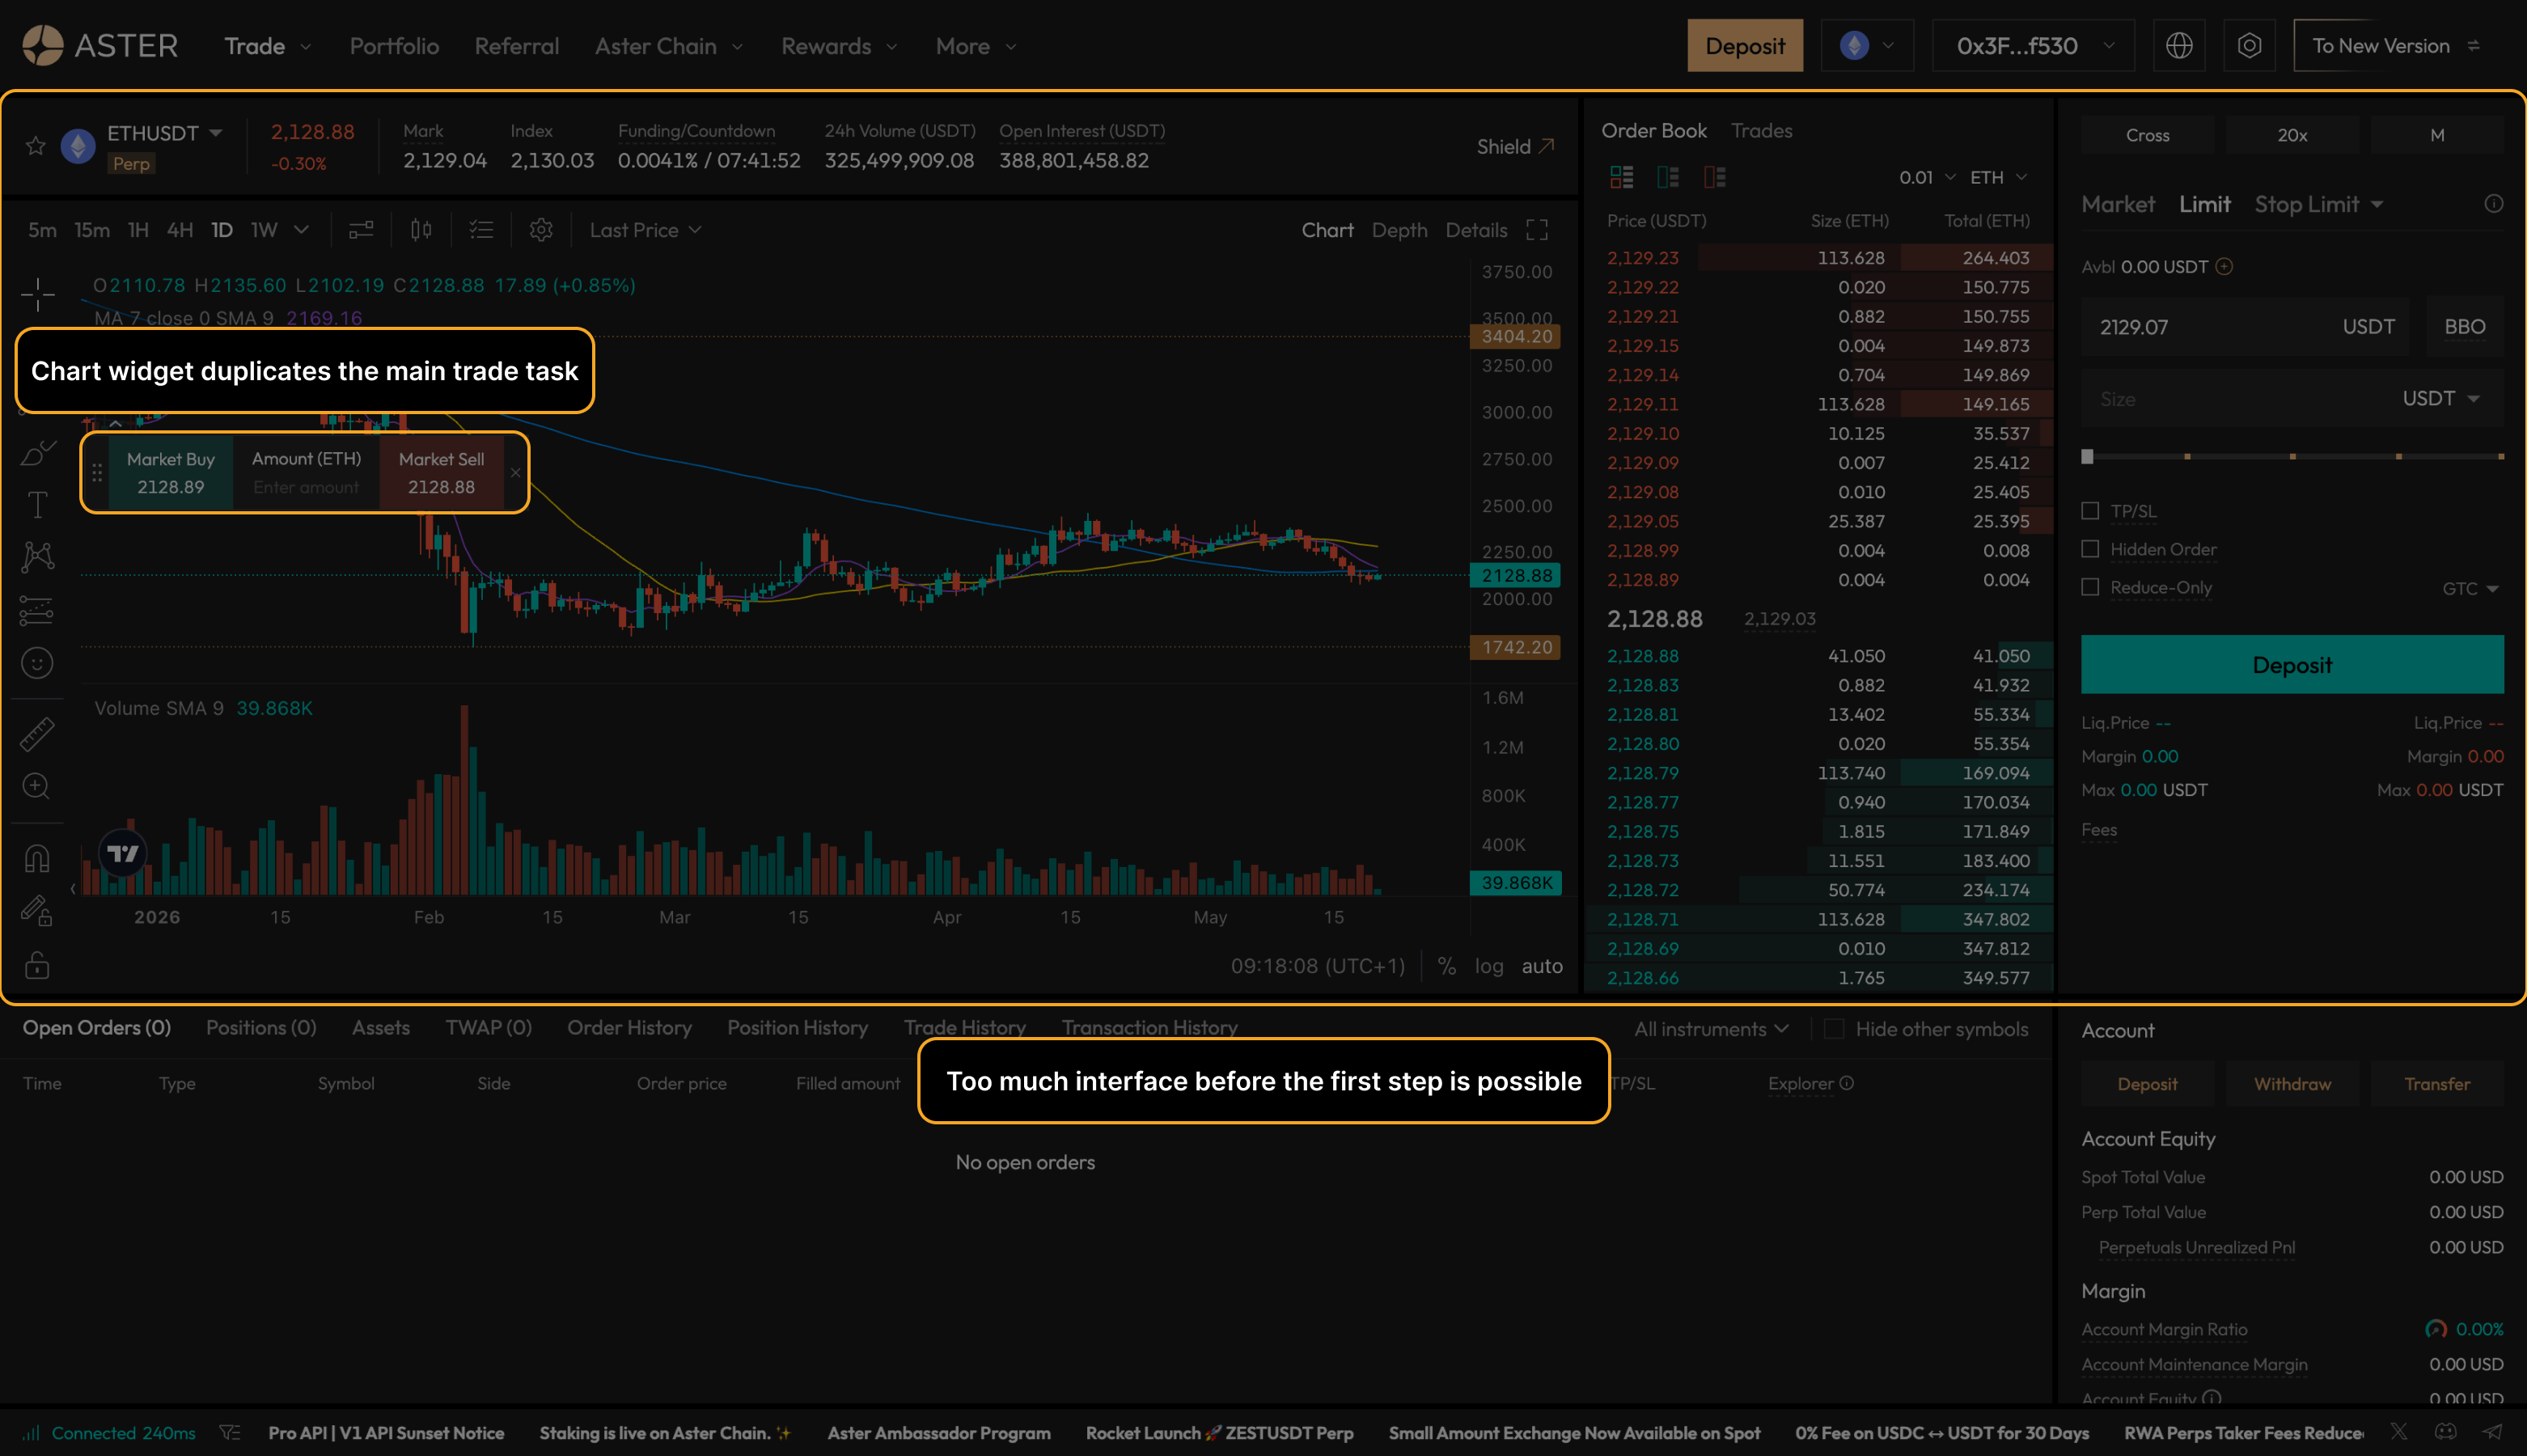Show bids-only order book layout
The width and height of the screenshot is (2527, 1456).
click(1668, 177)
